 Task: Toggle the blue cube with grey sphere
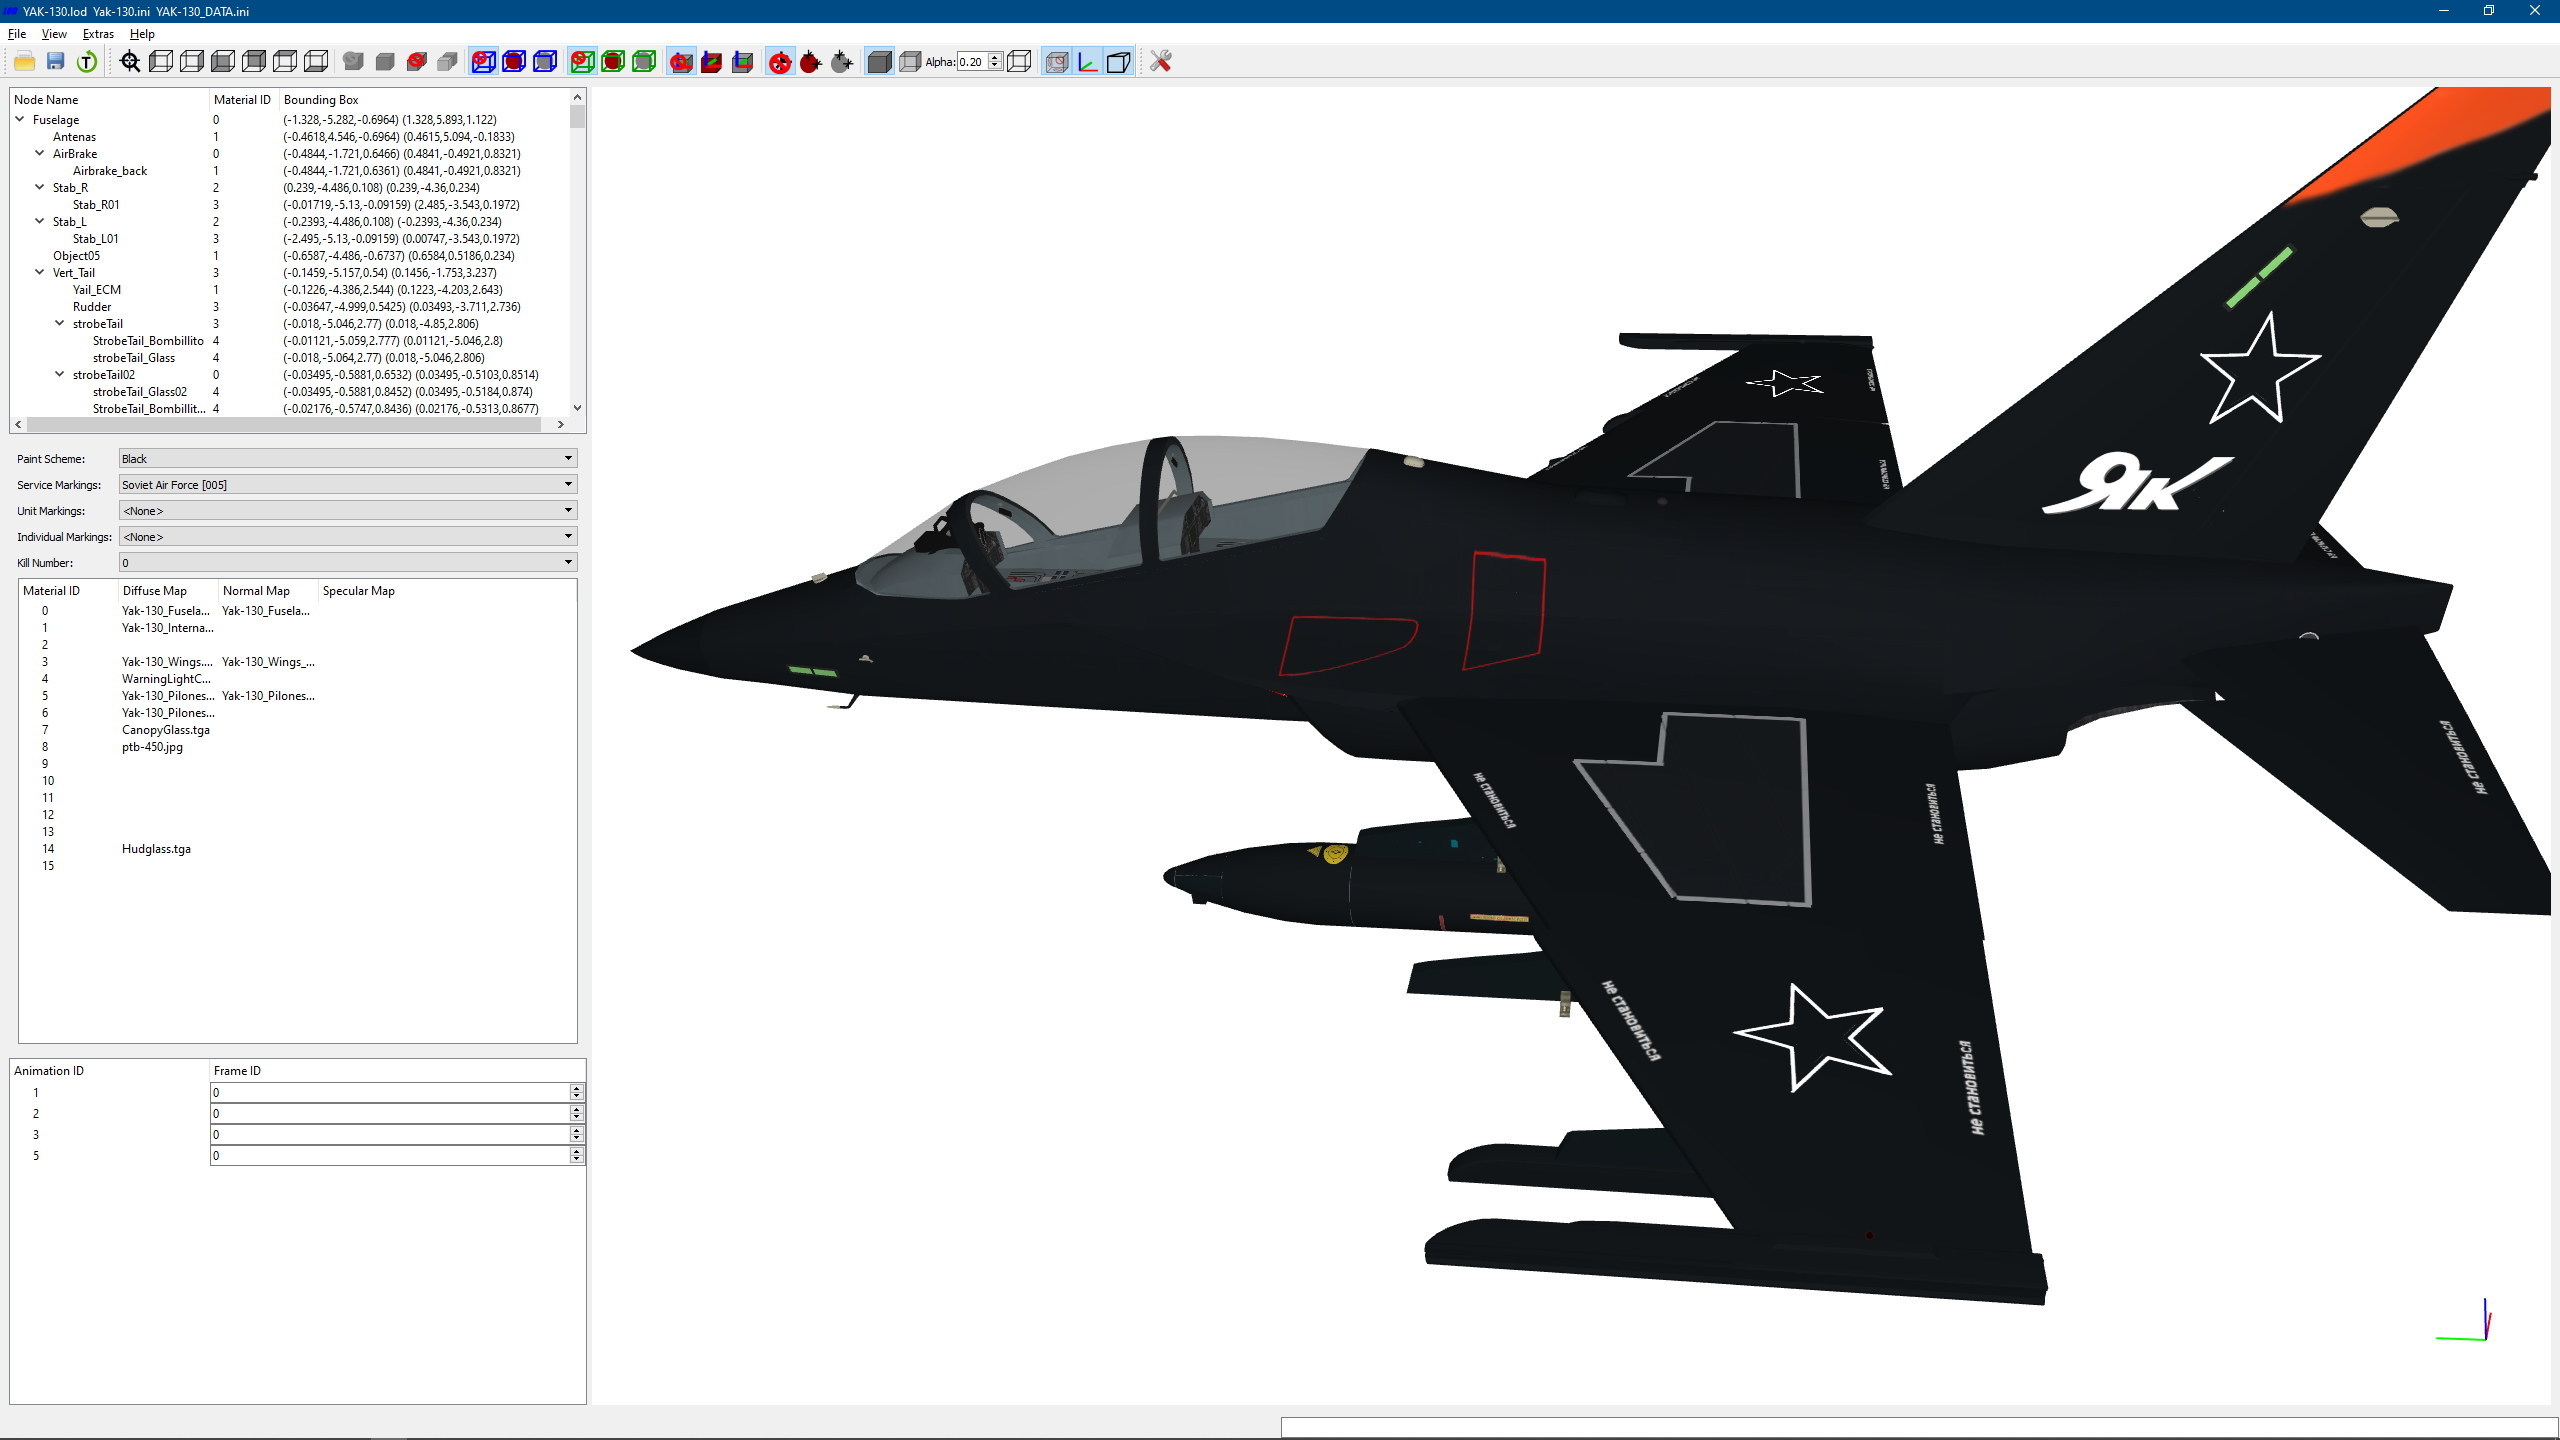545,62
